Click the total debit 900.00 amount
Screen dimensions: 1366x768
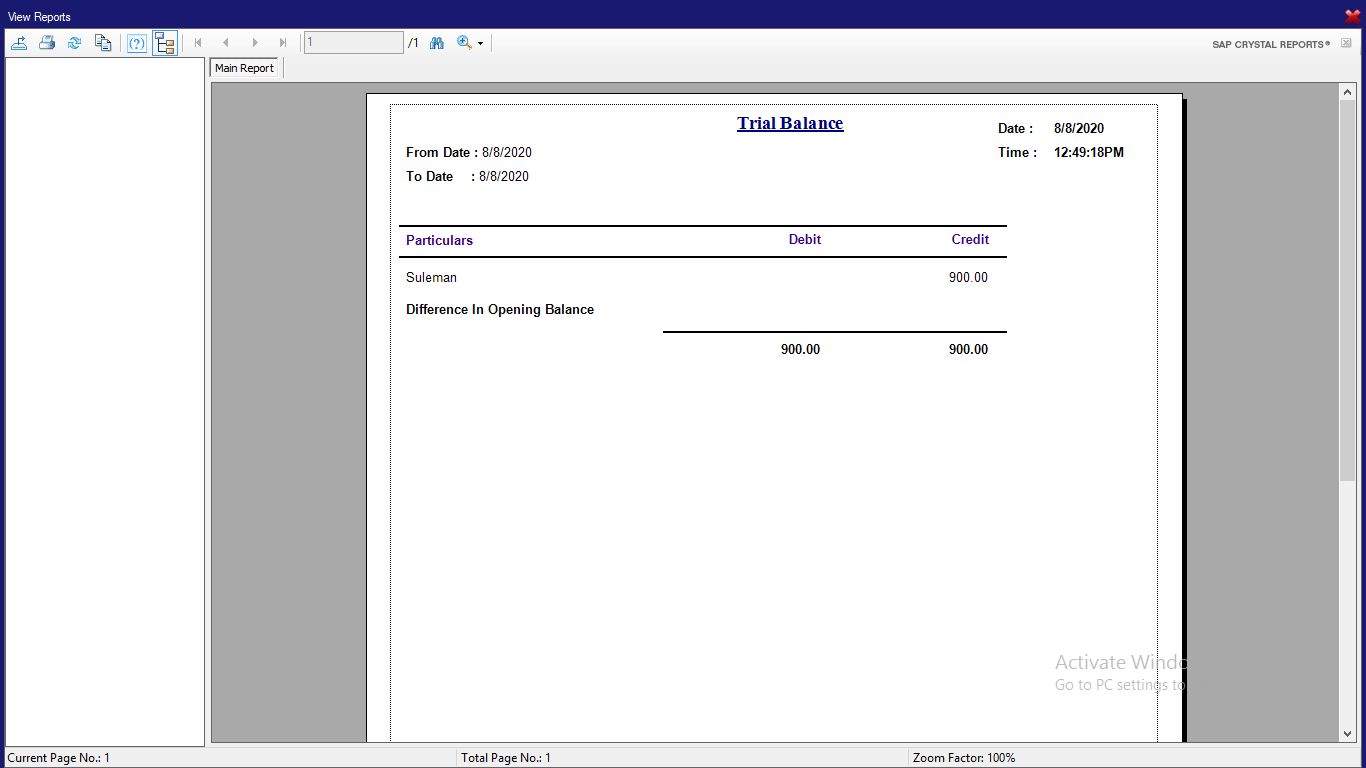(800, 350)
